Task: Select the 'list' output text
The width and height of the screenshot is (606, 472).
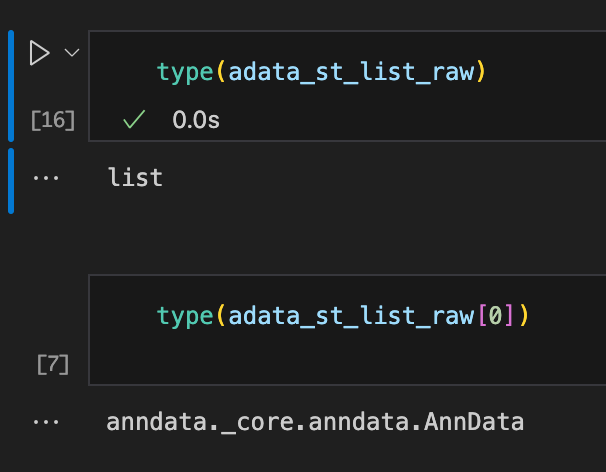Action: coord(135,177)
